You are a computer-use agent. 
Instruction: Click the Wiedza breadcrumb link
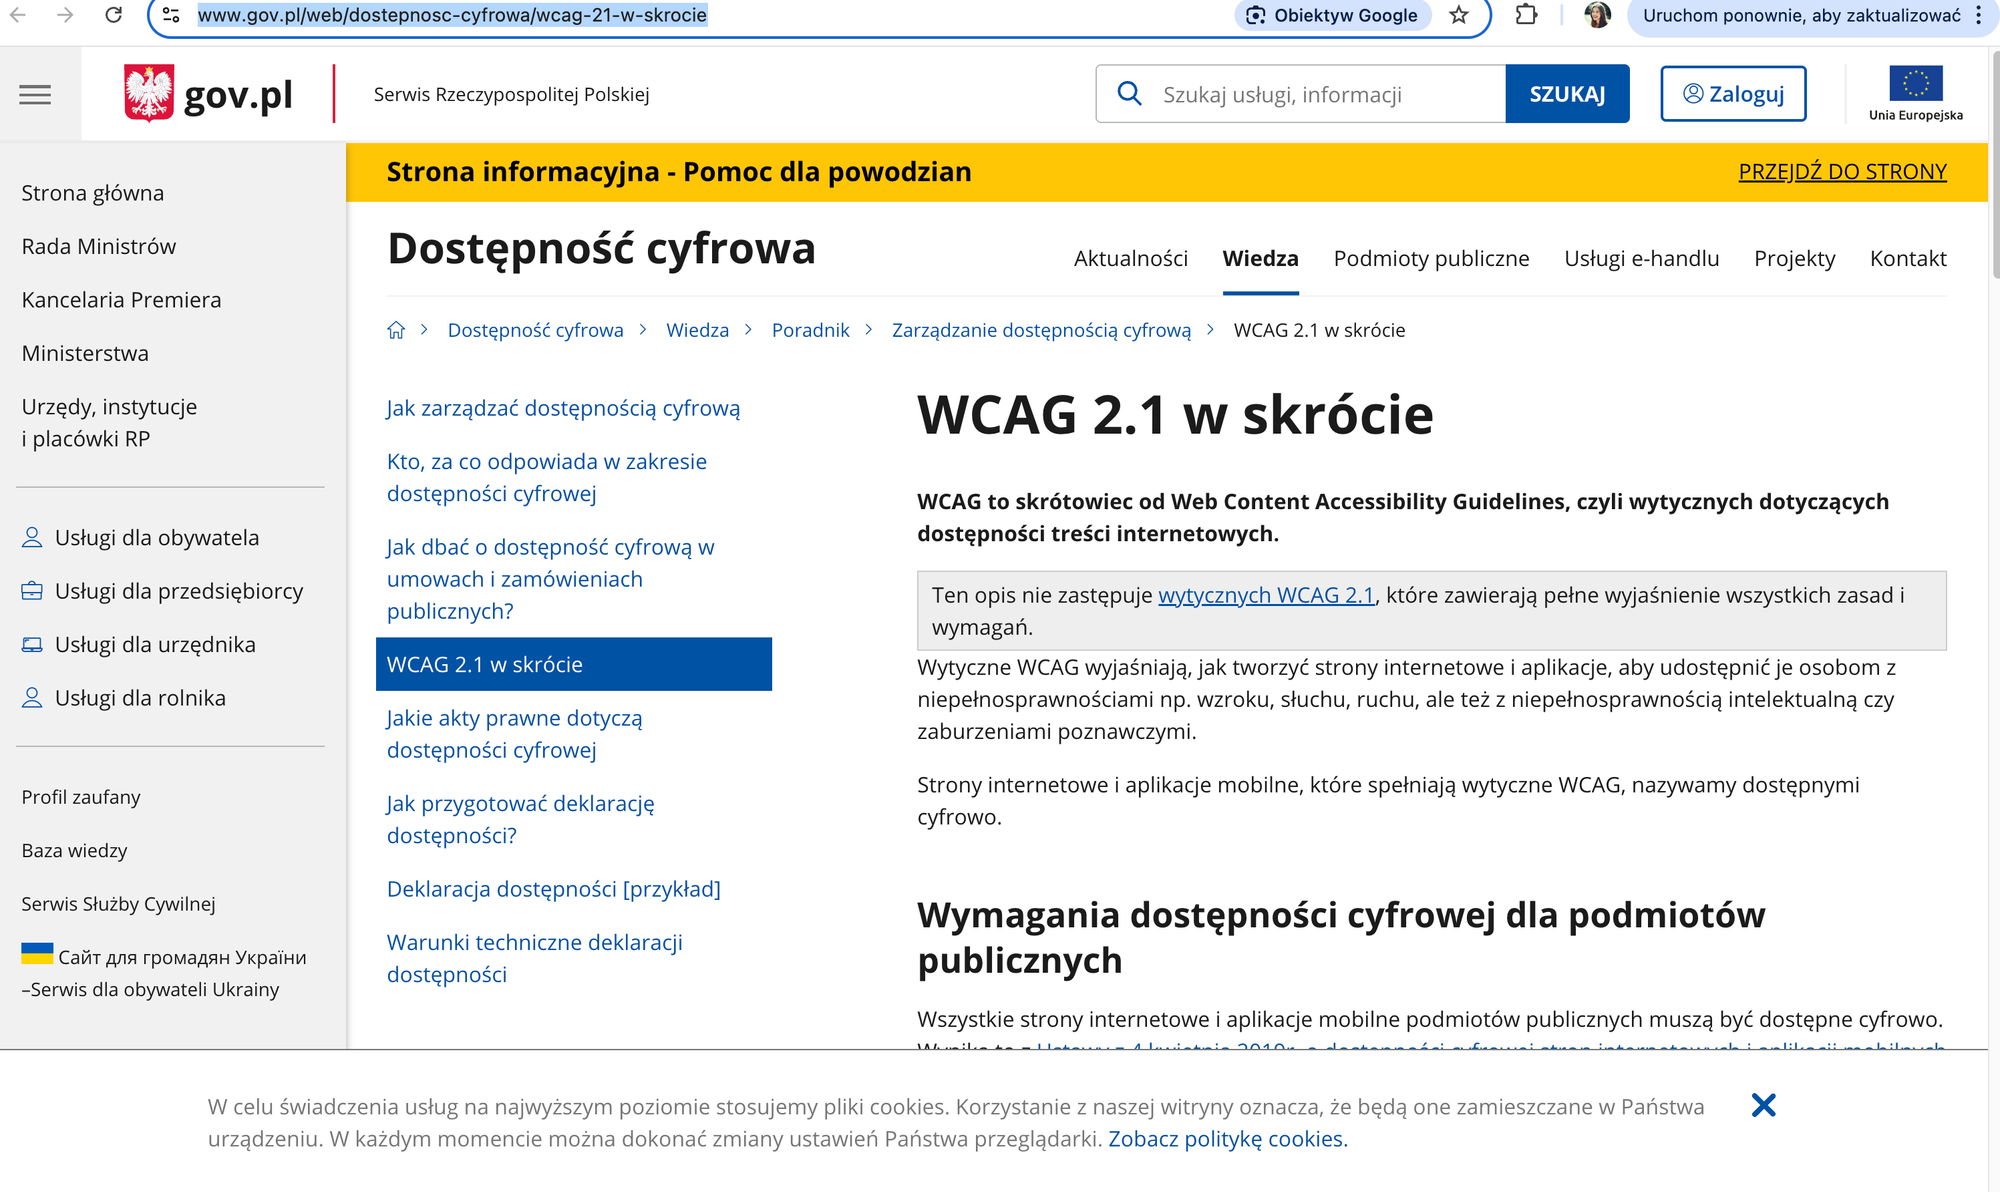click(697, 330)
